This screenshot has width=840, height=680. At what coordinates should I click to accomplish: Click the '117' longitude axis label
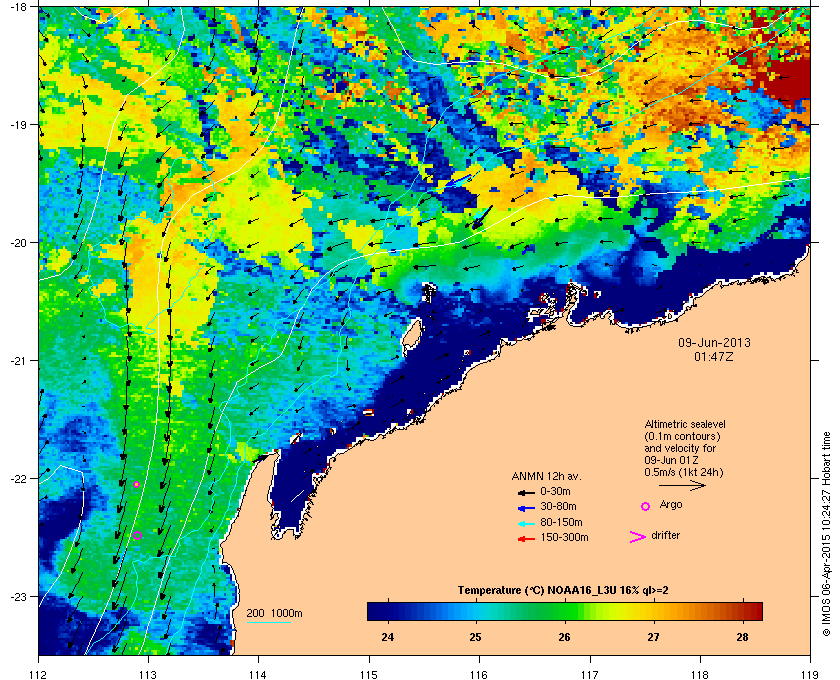click(x=590, y=675)
